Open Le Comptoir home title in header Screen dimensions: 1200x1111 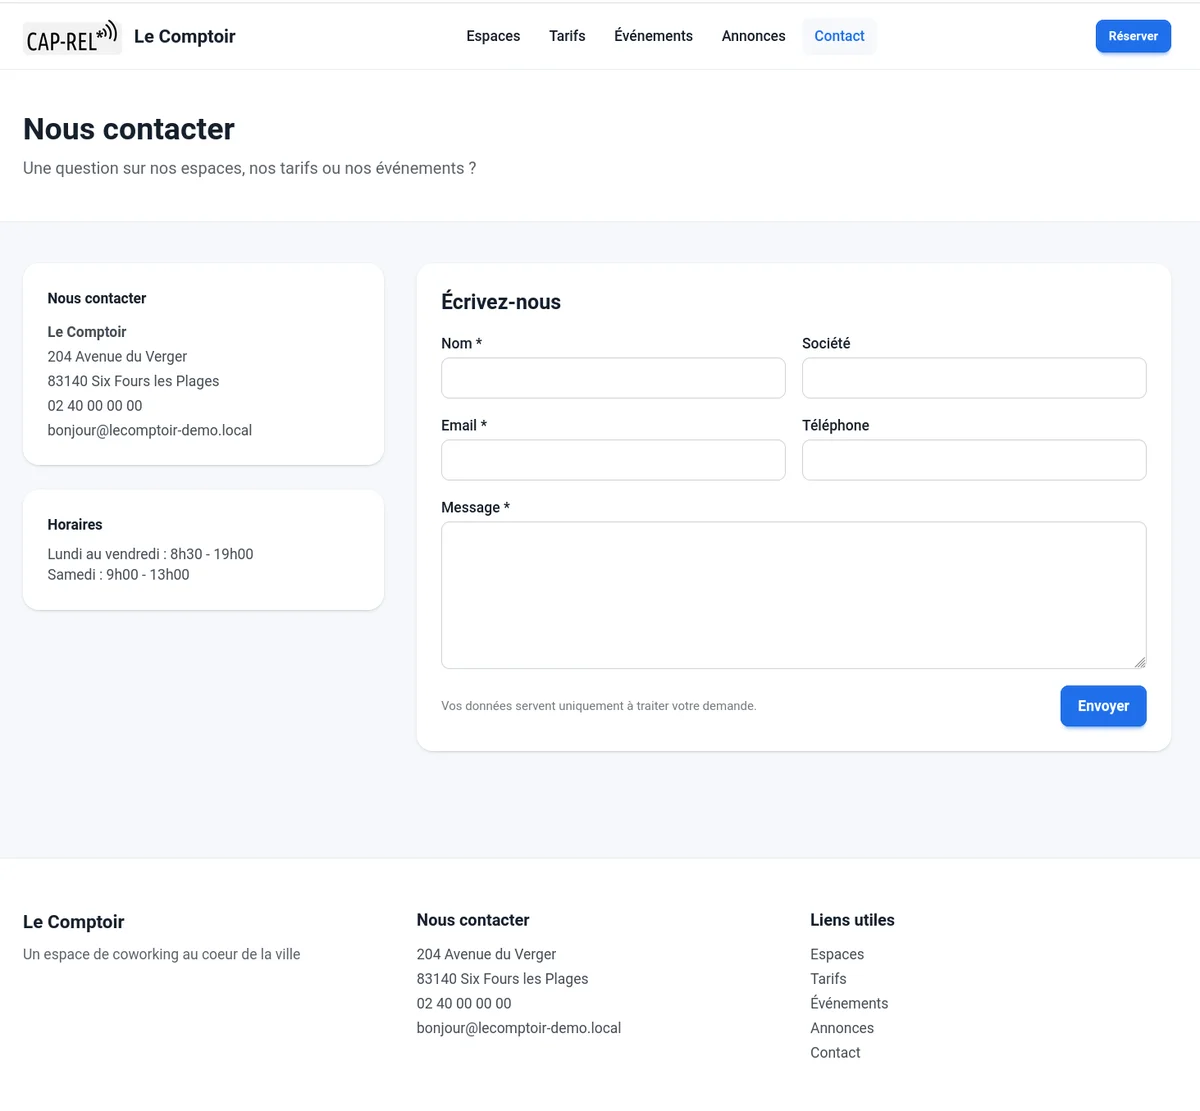tap(185, 36)
